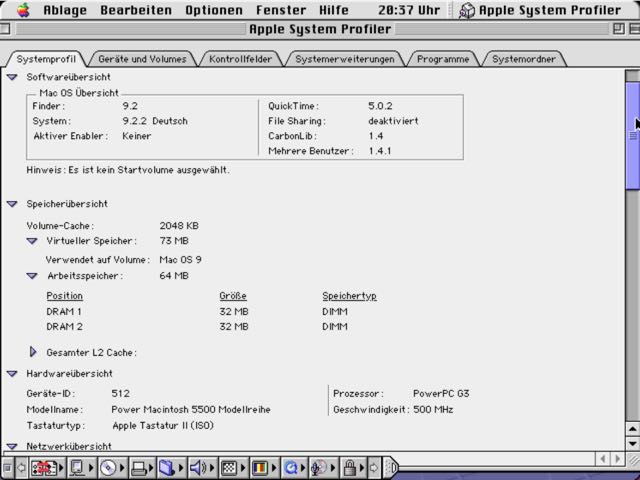Click the Verwendet auf Volume value Mac OS 9
The width and height of the screenshot is (640, 480).
[180, 260]
